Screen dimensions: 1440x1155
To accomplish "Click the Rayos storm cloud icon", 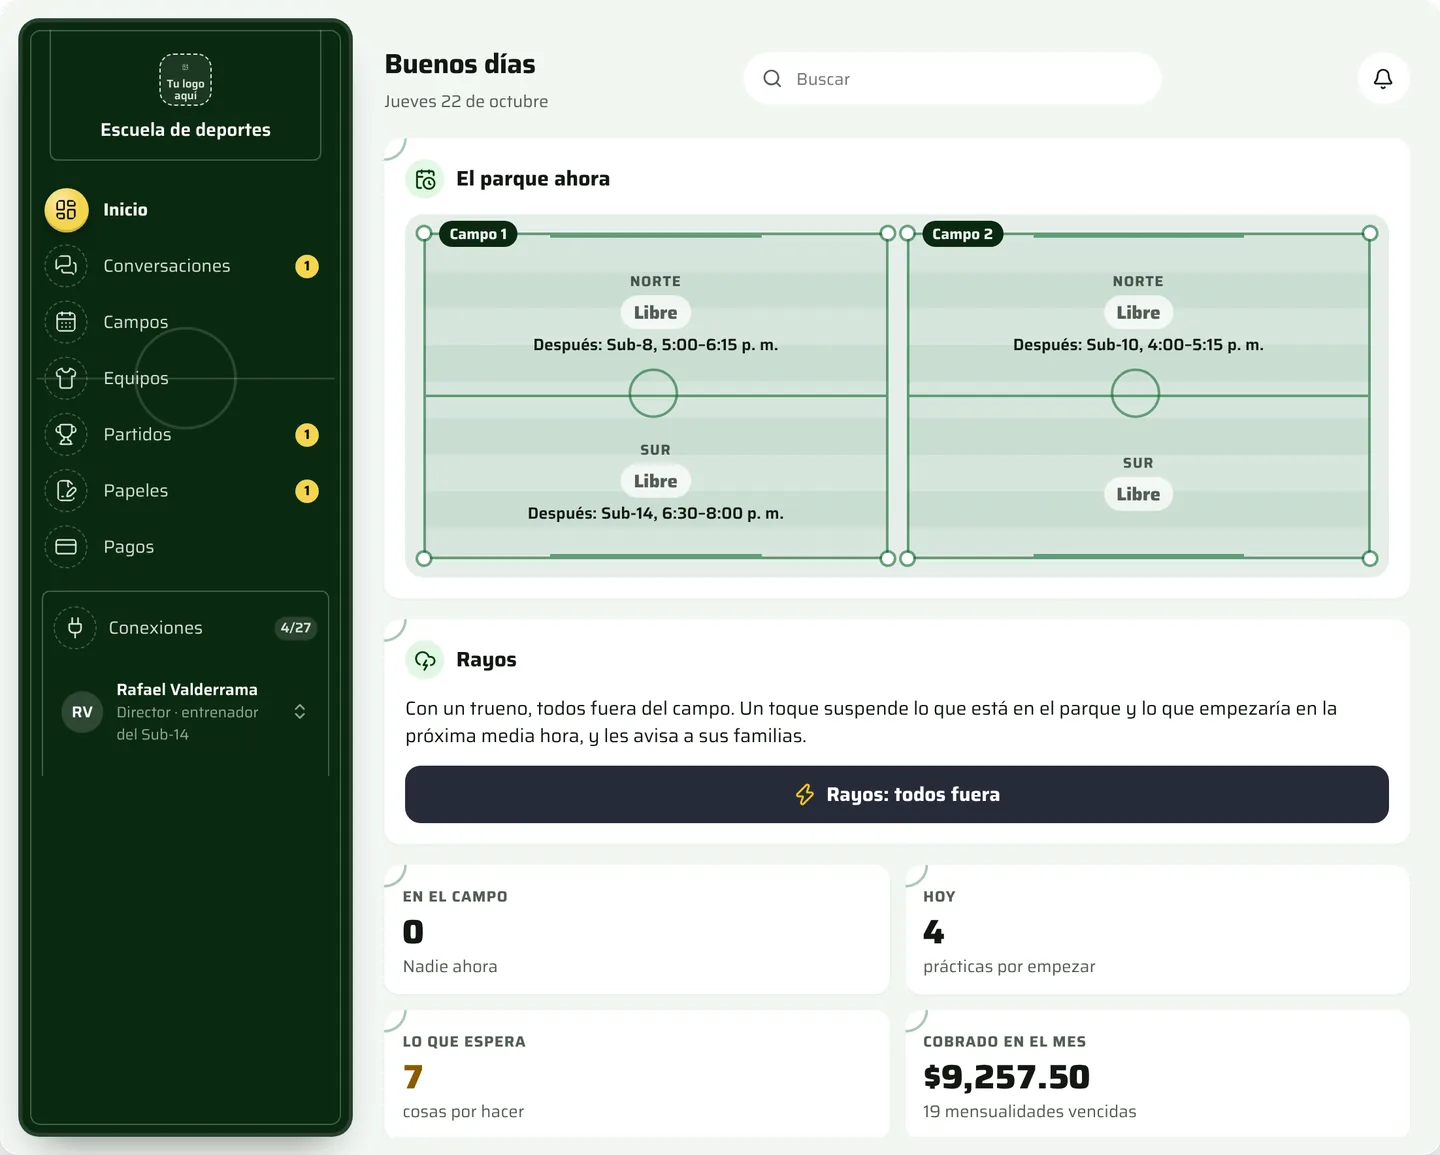I will 425,660.
